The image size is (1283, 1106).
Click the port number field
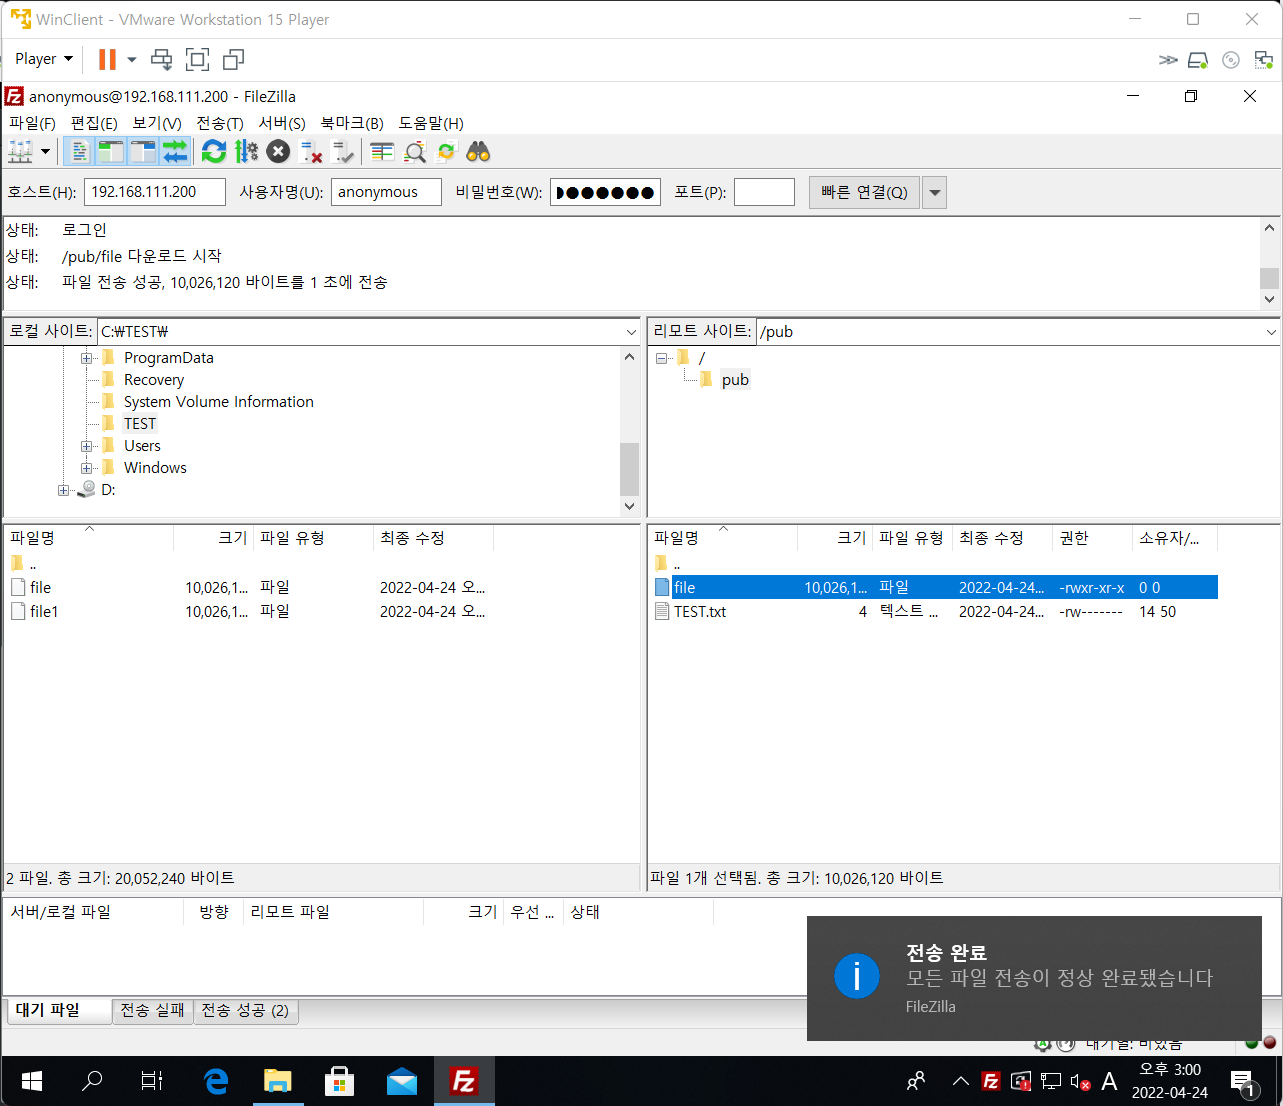[x=764, y=192]
